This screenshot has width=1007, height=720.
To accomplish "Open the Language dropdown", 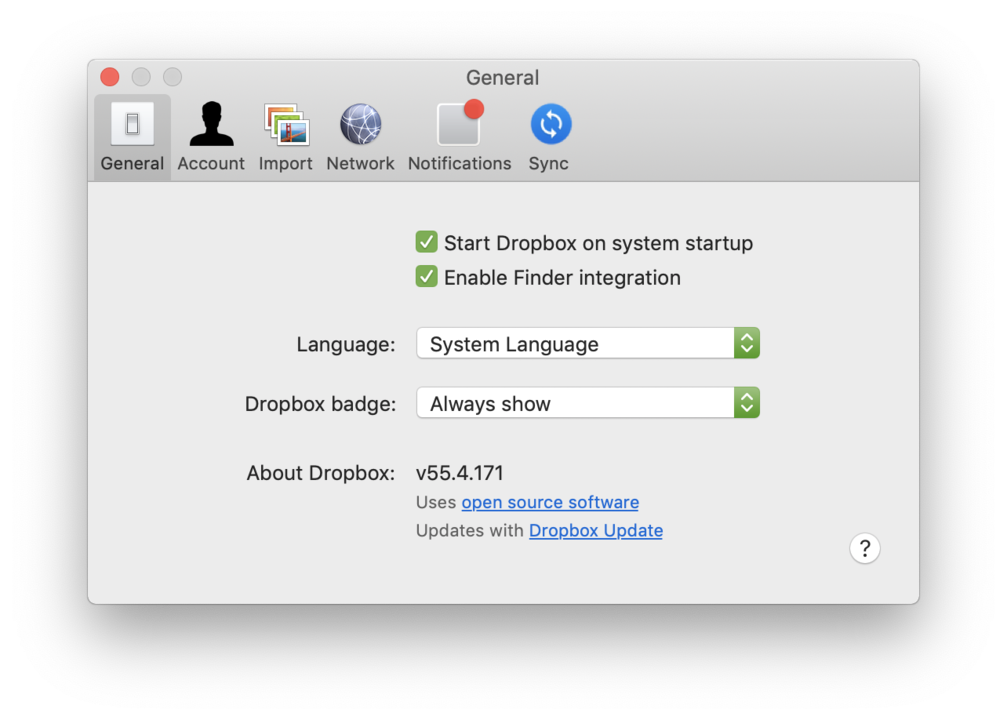I will pyautogui.click(x=588, y=343).
